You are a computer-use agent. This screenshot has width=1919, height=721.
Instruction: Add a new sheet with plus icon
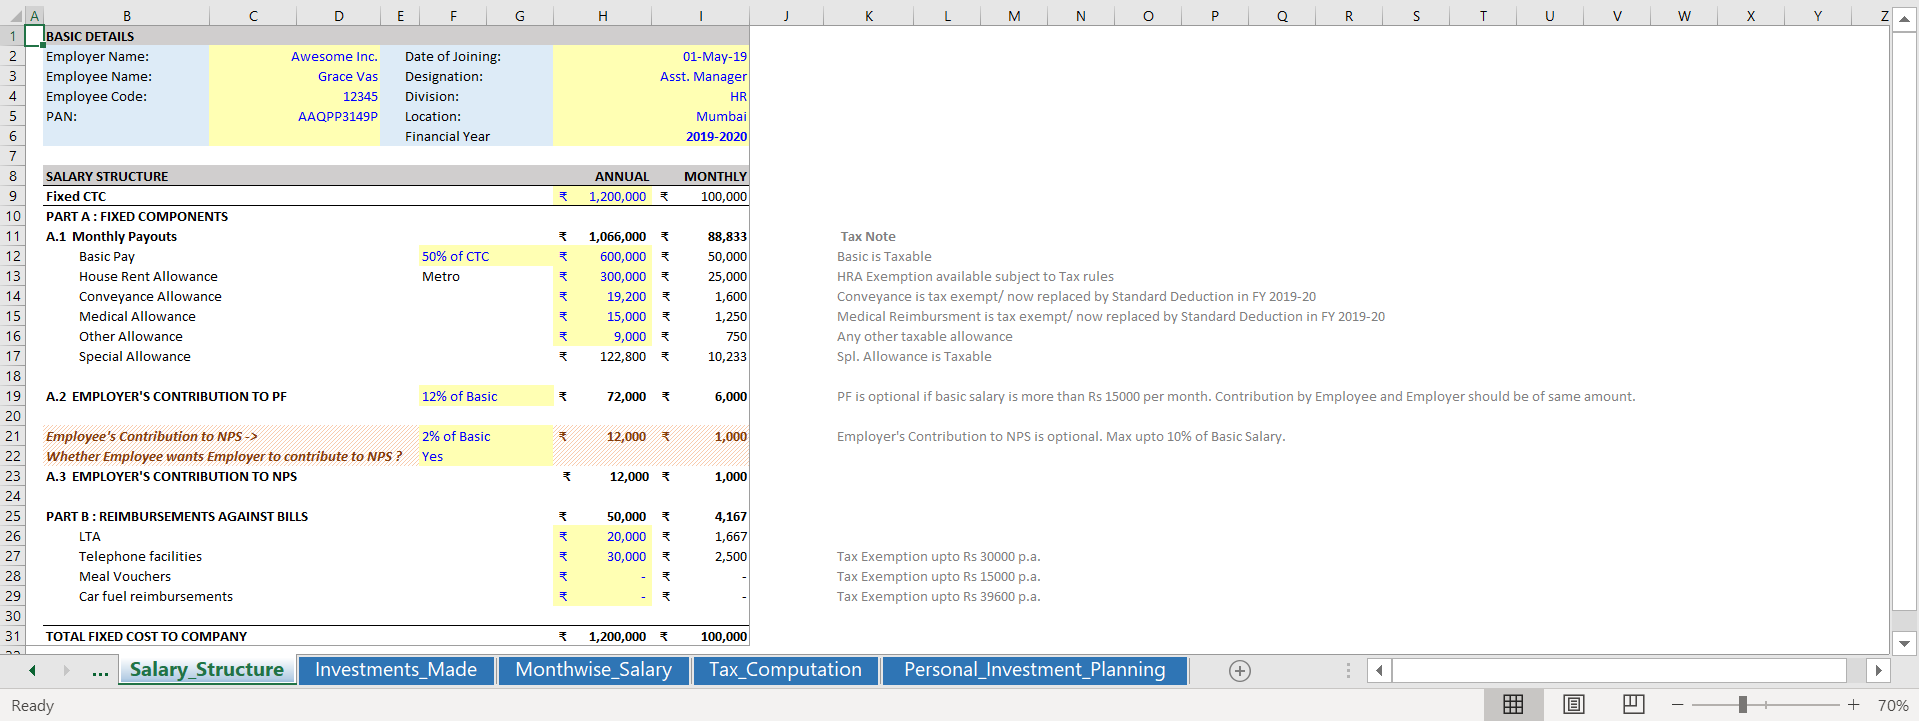(x=1240, y=671)
